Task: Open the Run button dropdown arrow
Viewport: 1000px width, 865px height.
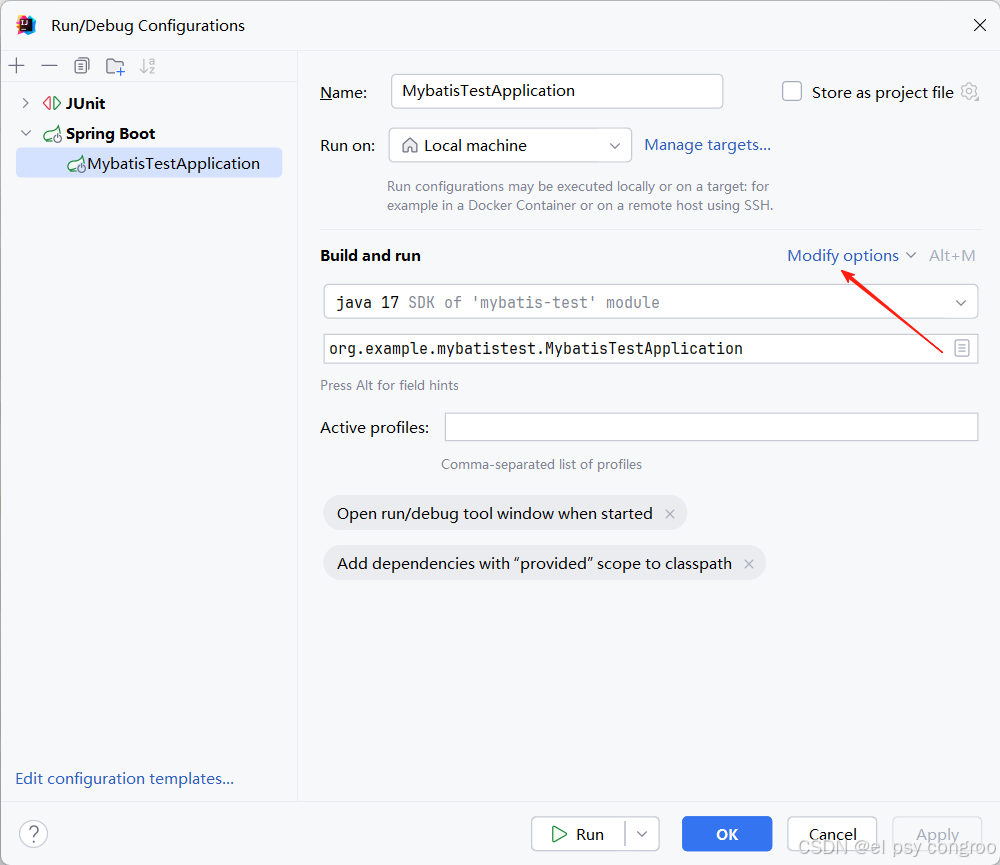Action: pos(642,834)
